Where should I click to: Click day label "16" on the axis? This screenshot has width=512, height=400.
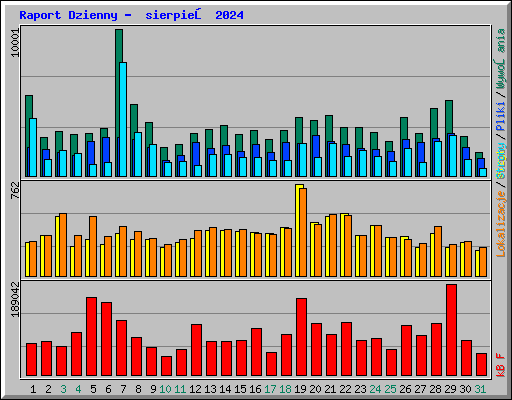(x=255, y=389)
